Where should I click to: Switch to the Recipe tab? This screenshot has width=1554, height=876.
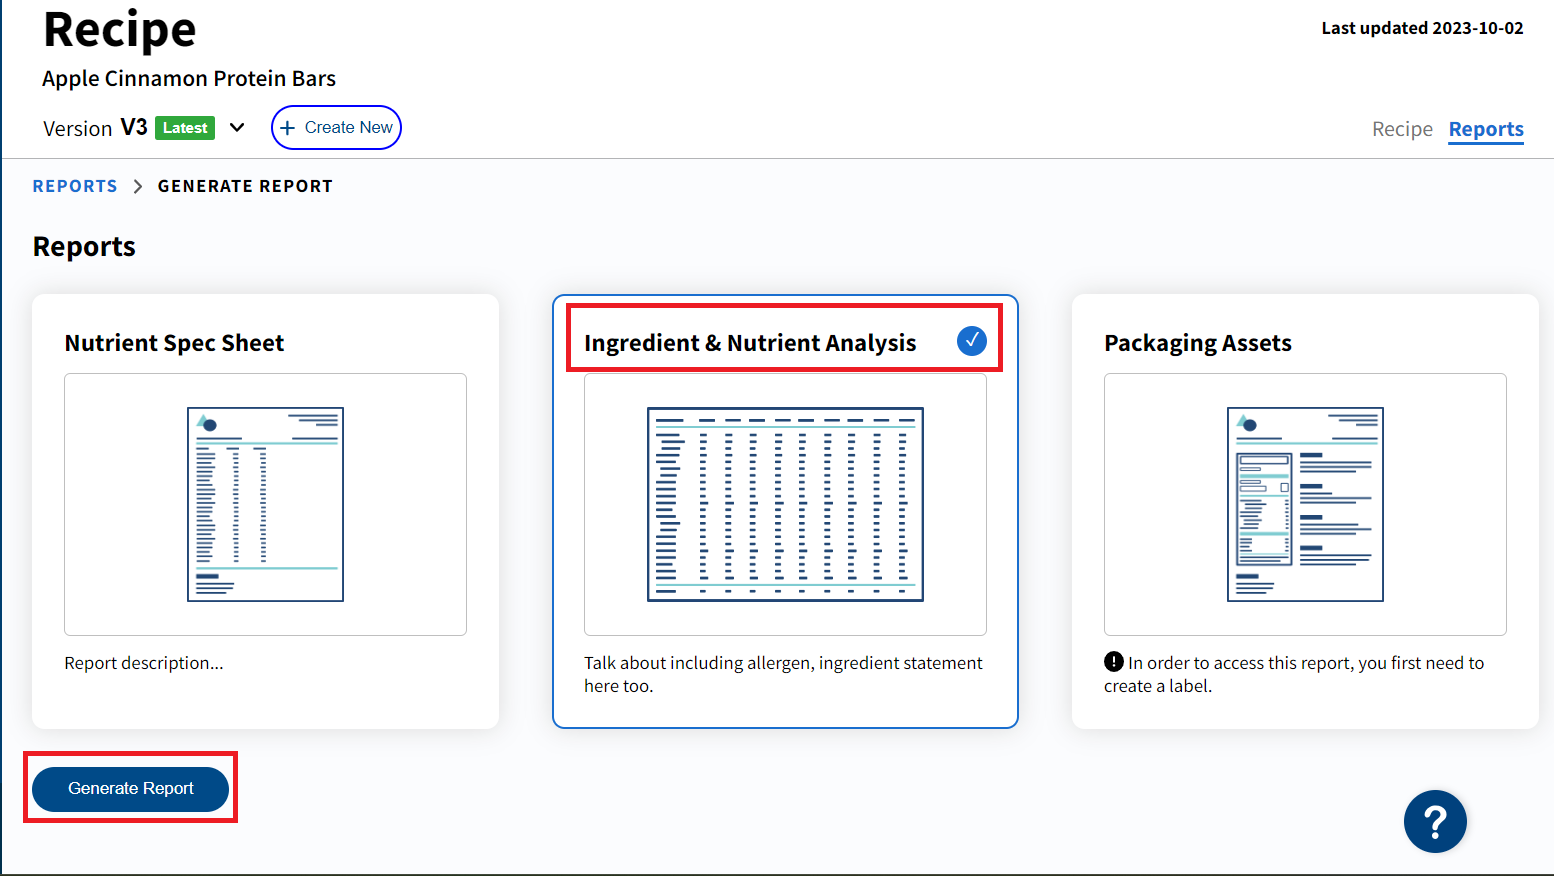[x=1402, y=129]
